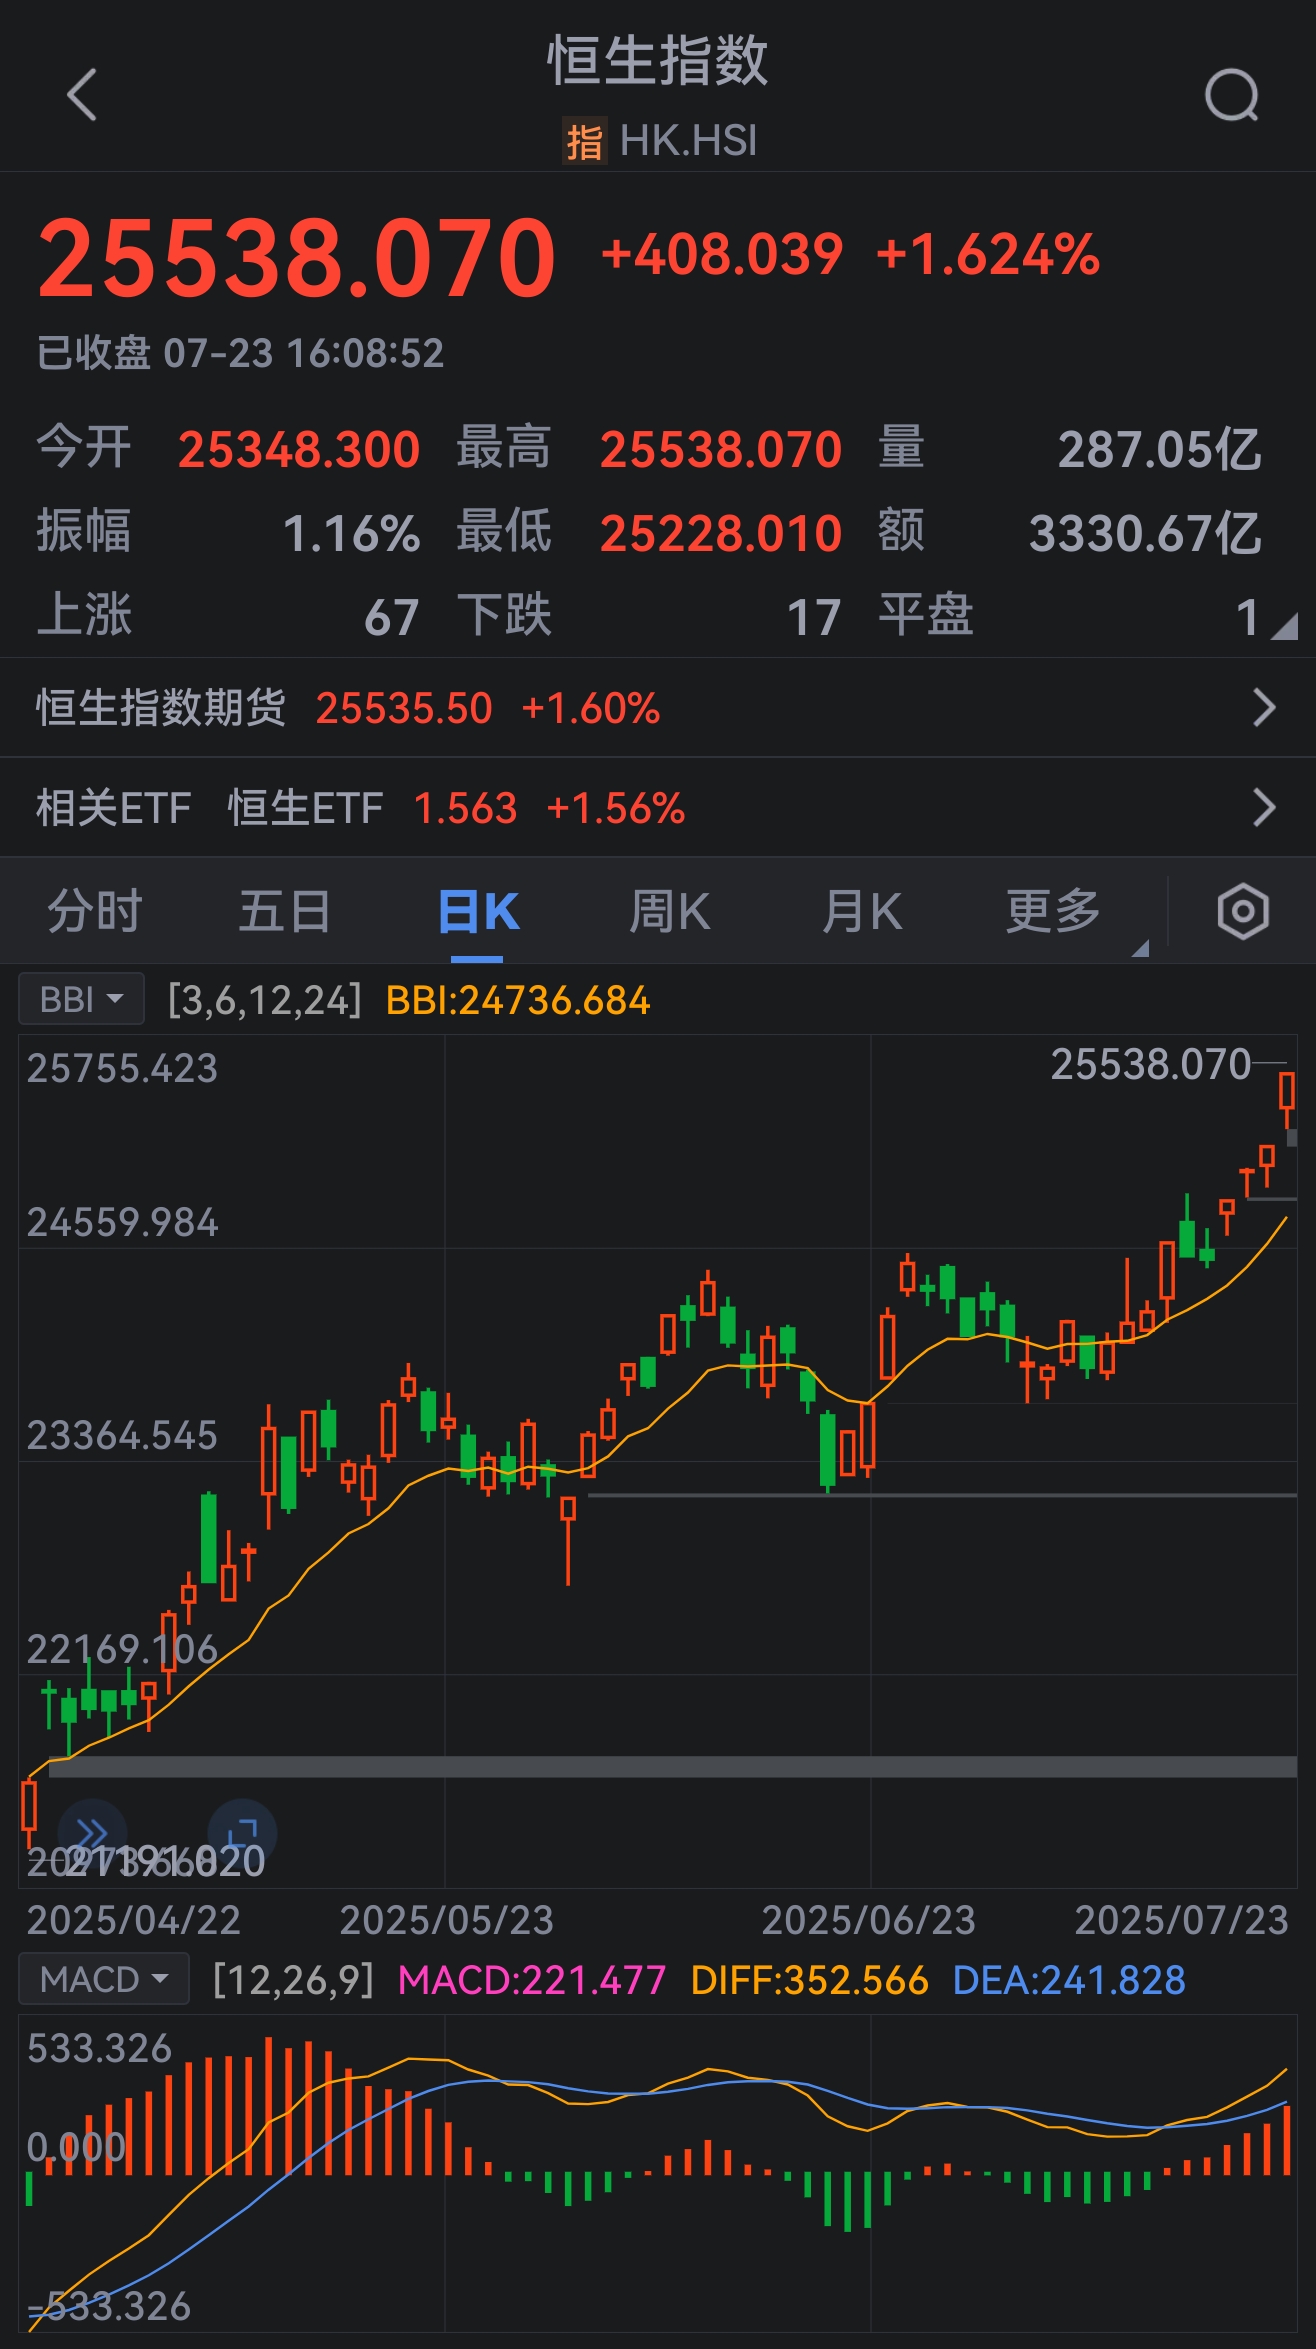Tap the candlestick chart low near 2025/05/23
The height and width of the screenshot is (2349, 1316).
[x=568, y=1540]
